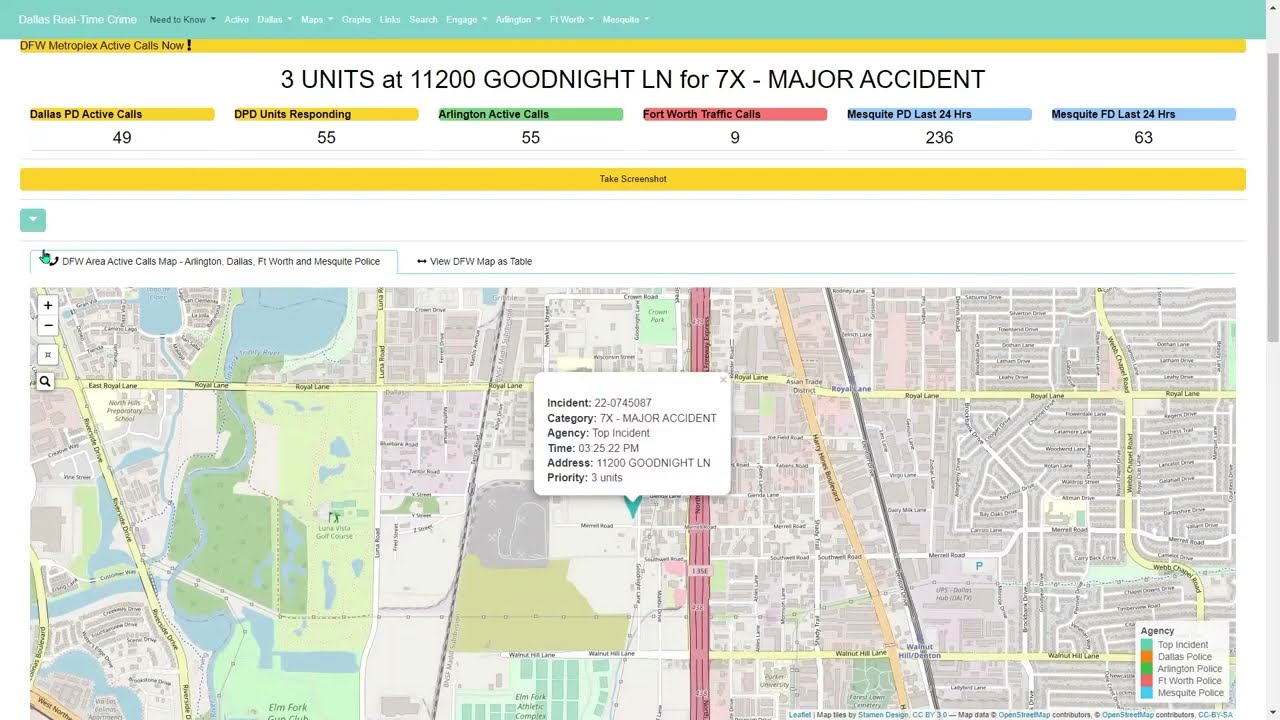Zoom out of the map

47,325
